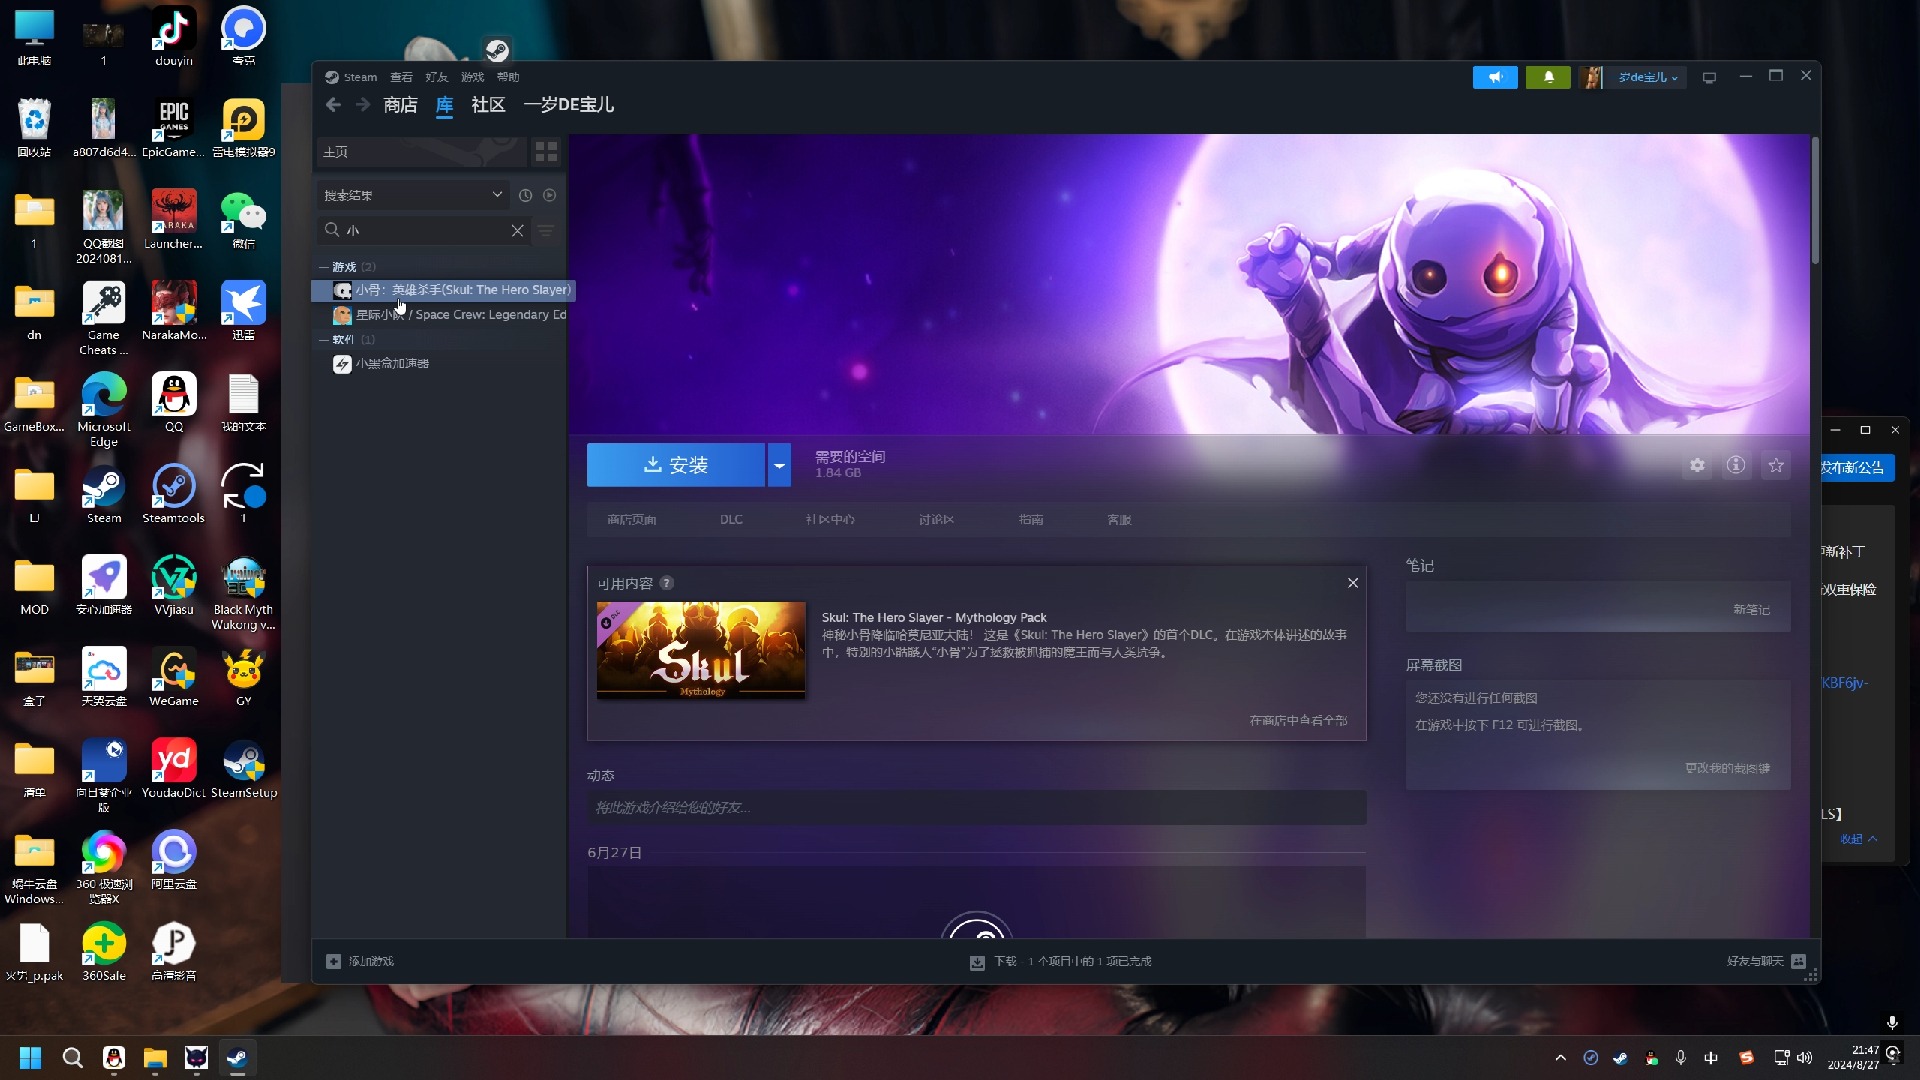
Task: Go back with the Steam back arrow
Action: click(333, 105)
